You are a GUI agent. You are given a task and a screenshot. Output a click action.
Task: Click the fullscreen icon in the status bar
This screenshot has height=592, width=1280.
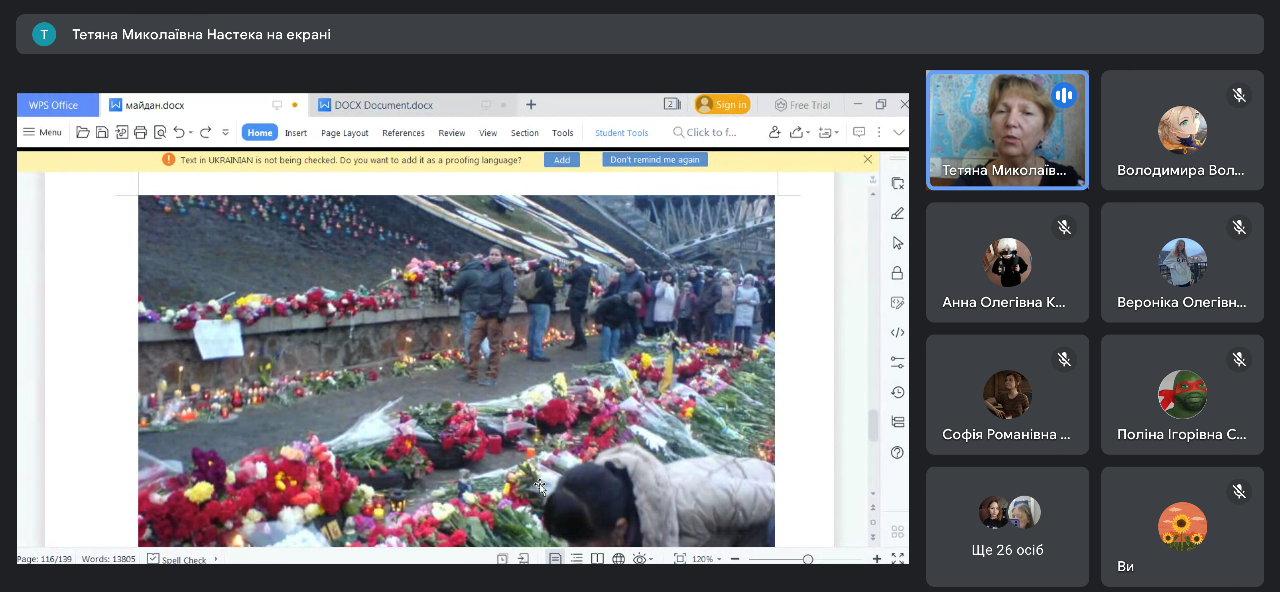click(x=897, y=559)
